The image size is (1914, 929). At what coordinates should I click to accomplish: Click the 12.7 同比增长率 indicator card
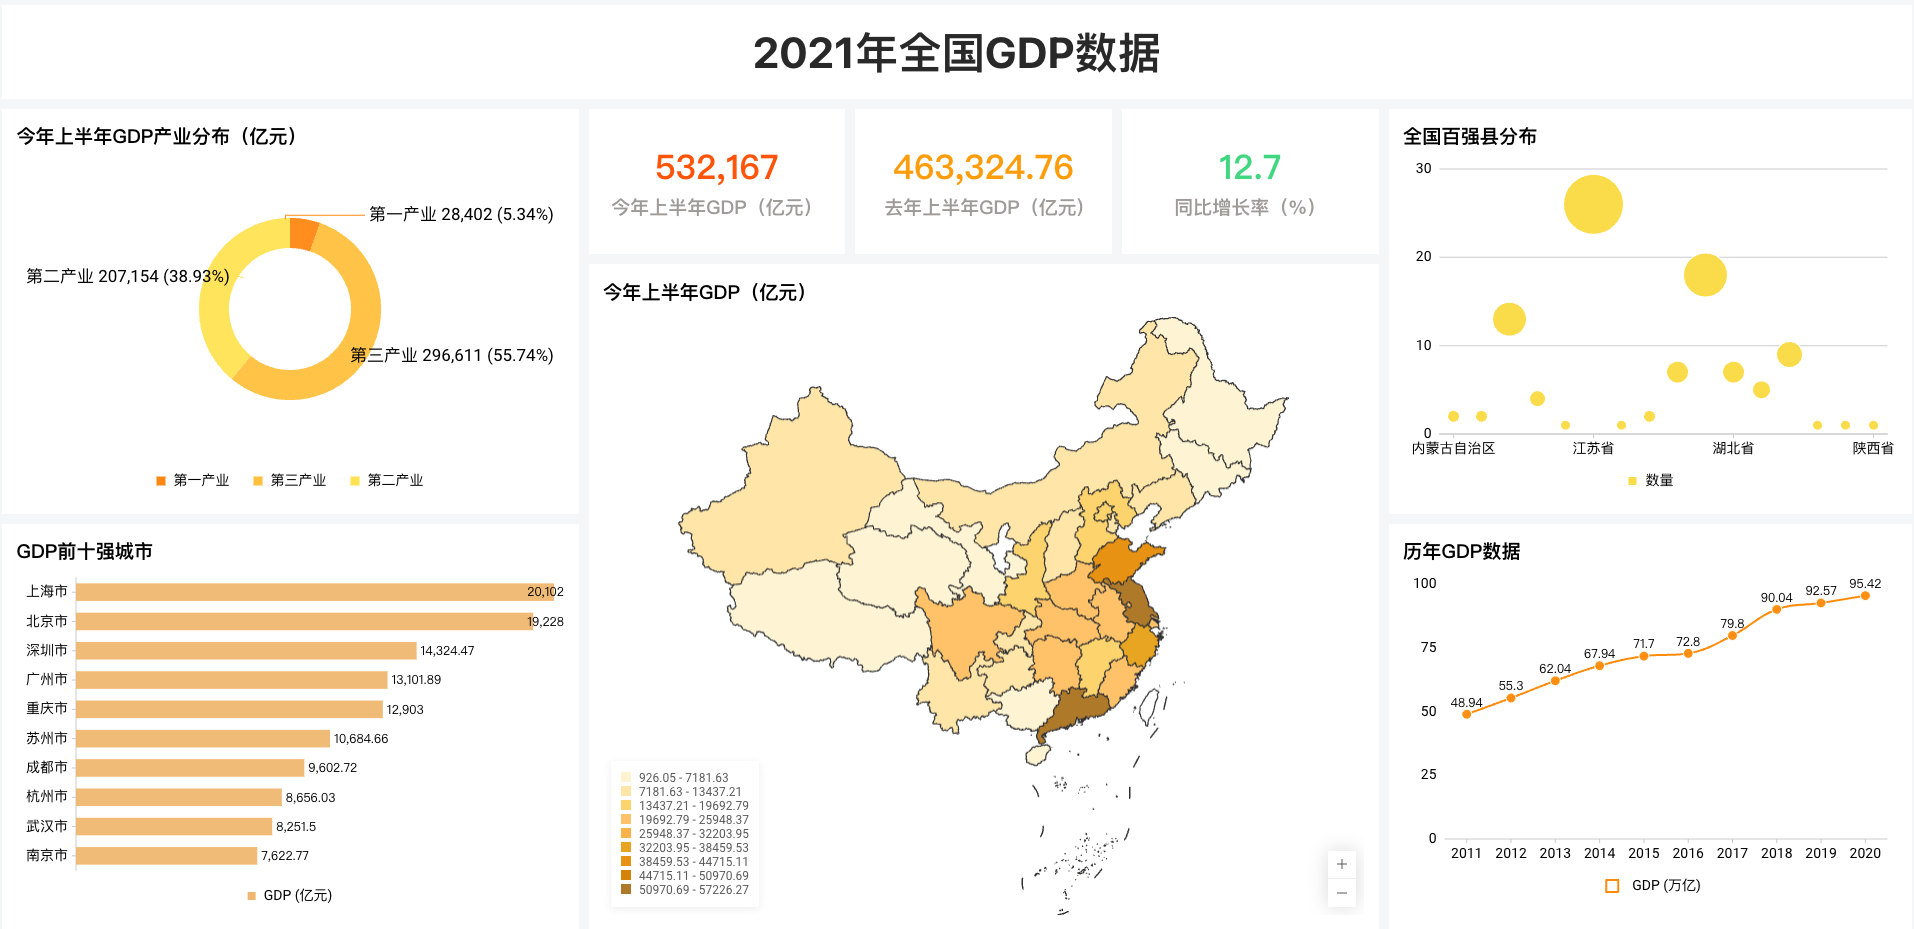coord(1249,182)
